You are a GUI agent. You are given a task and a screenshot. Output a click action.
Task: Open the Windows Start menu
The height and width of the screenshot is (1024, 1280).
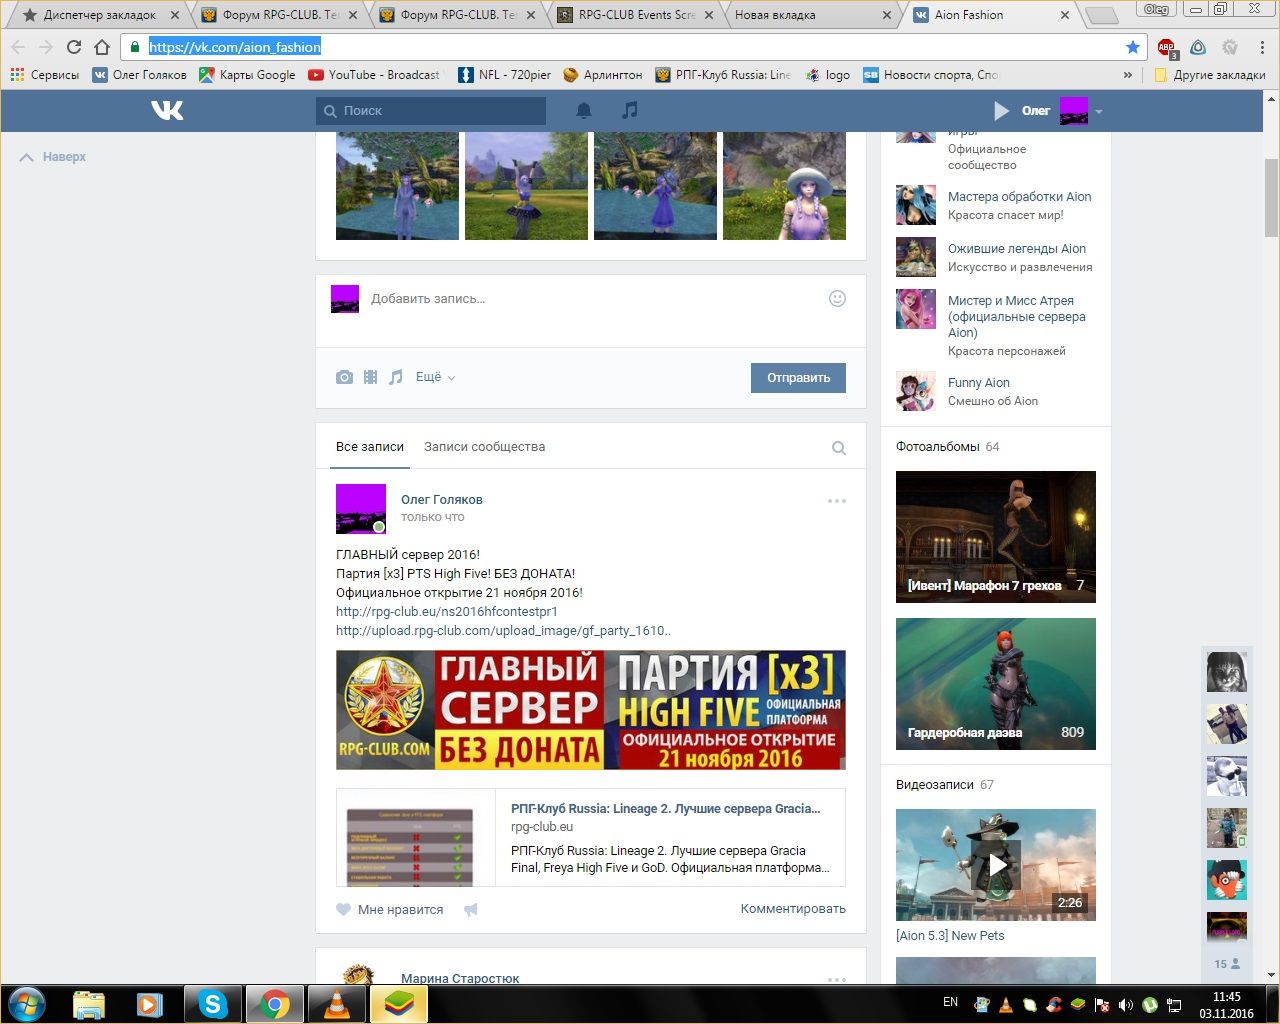pyautogui.click(x=27, y=1003)
